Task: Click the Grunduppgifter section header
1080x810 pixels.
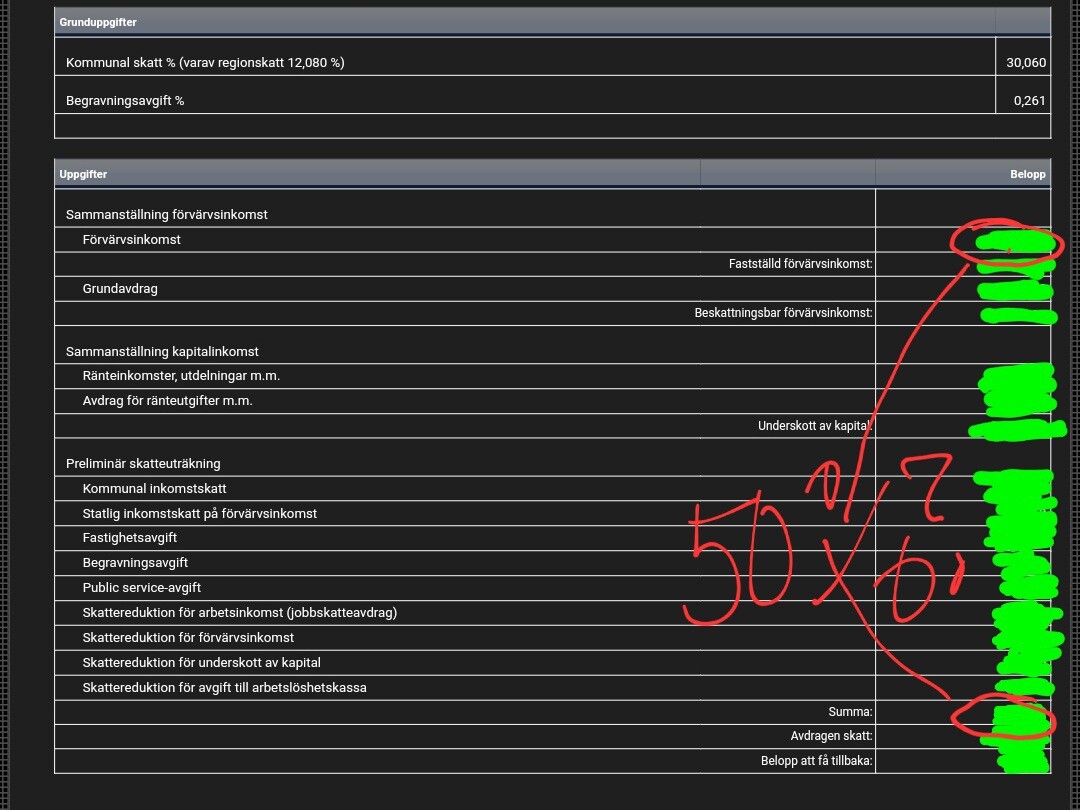Action: coord(98,22)
